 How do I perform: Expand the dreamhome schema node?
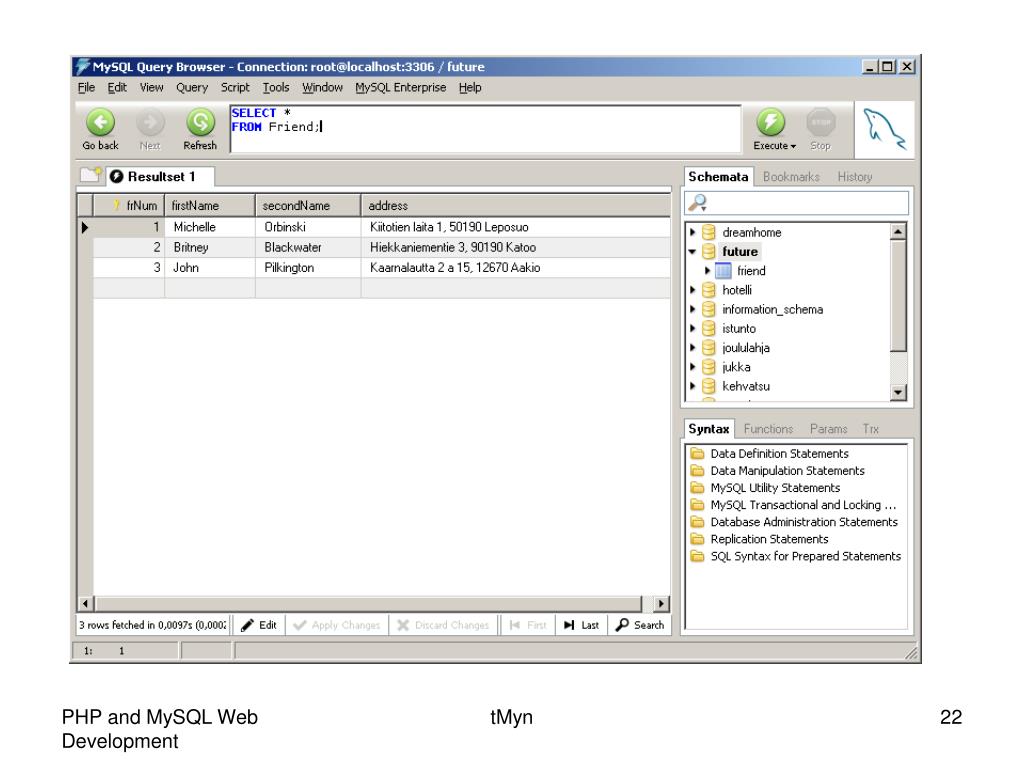click(693, 232)
